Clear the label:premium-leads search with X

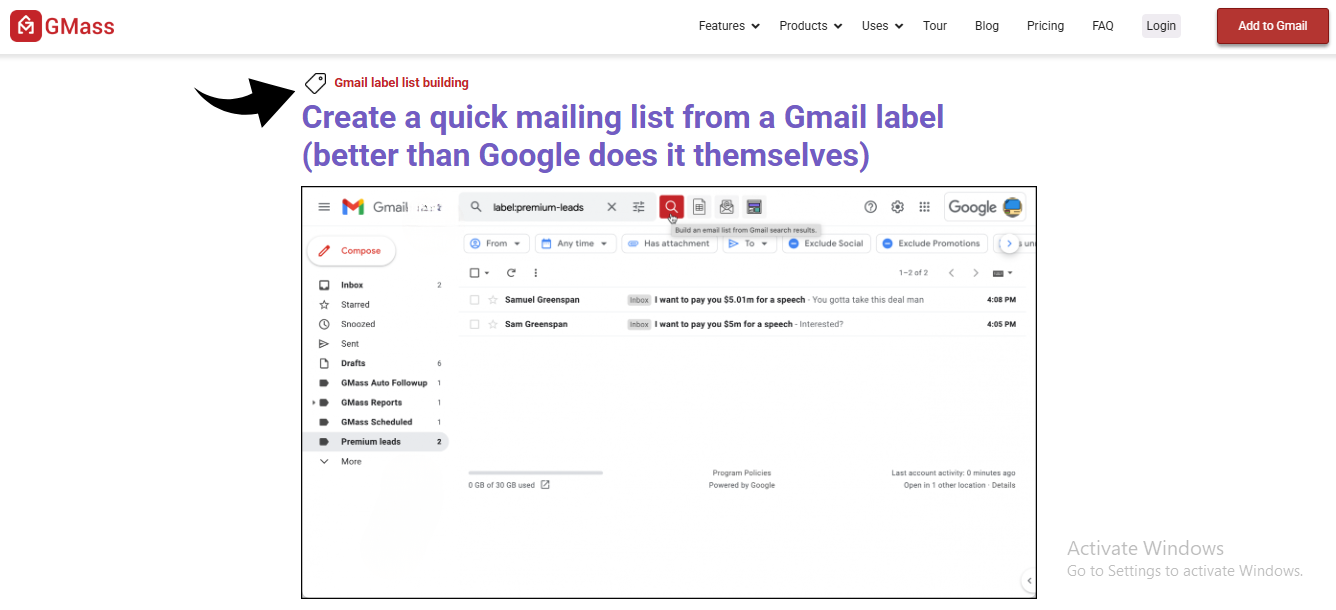pyautogui.click(x=612, y=207)
